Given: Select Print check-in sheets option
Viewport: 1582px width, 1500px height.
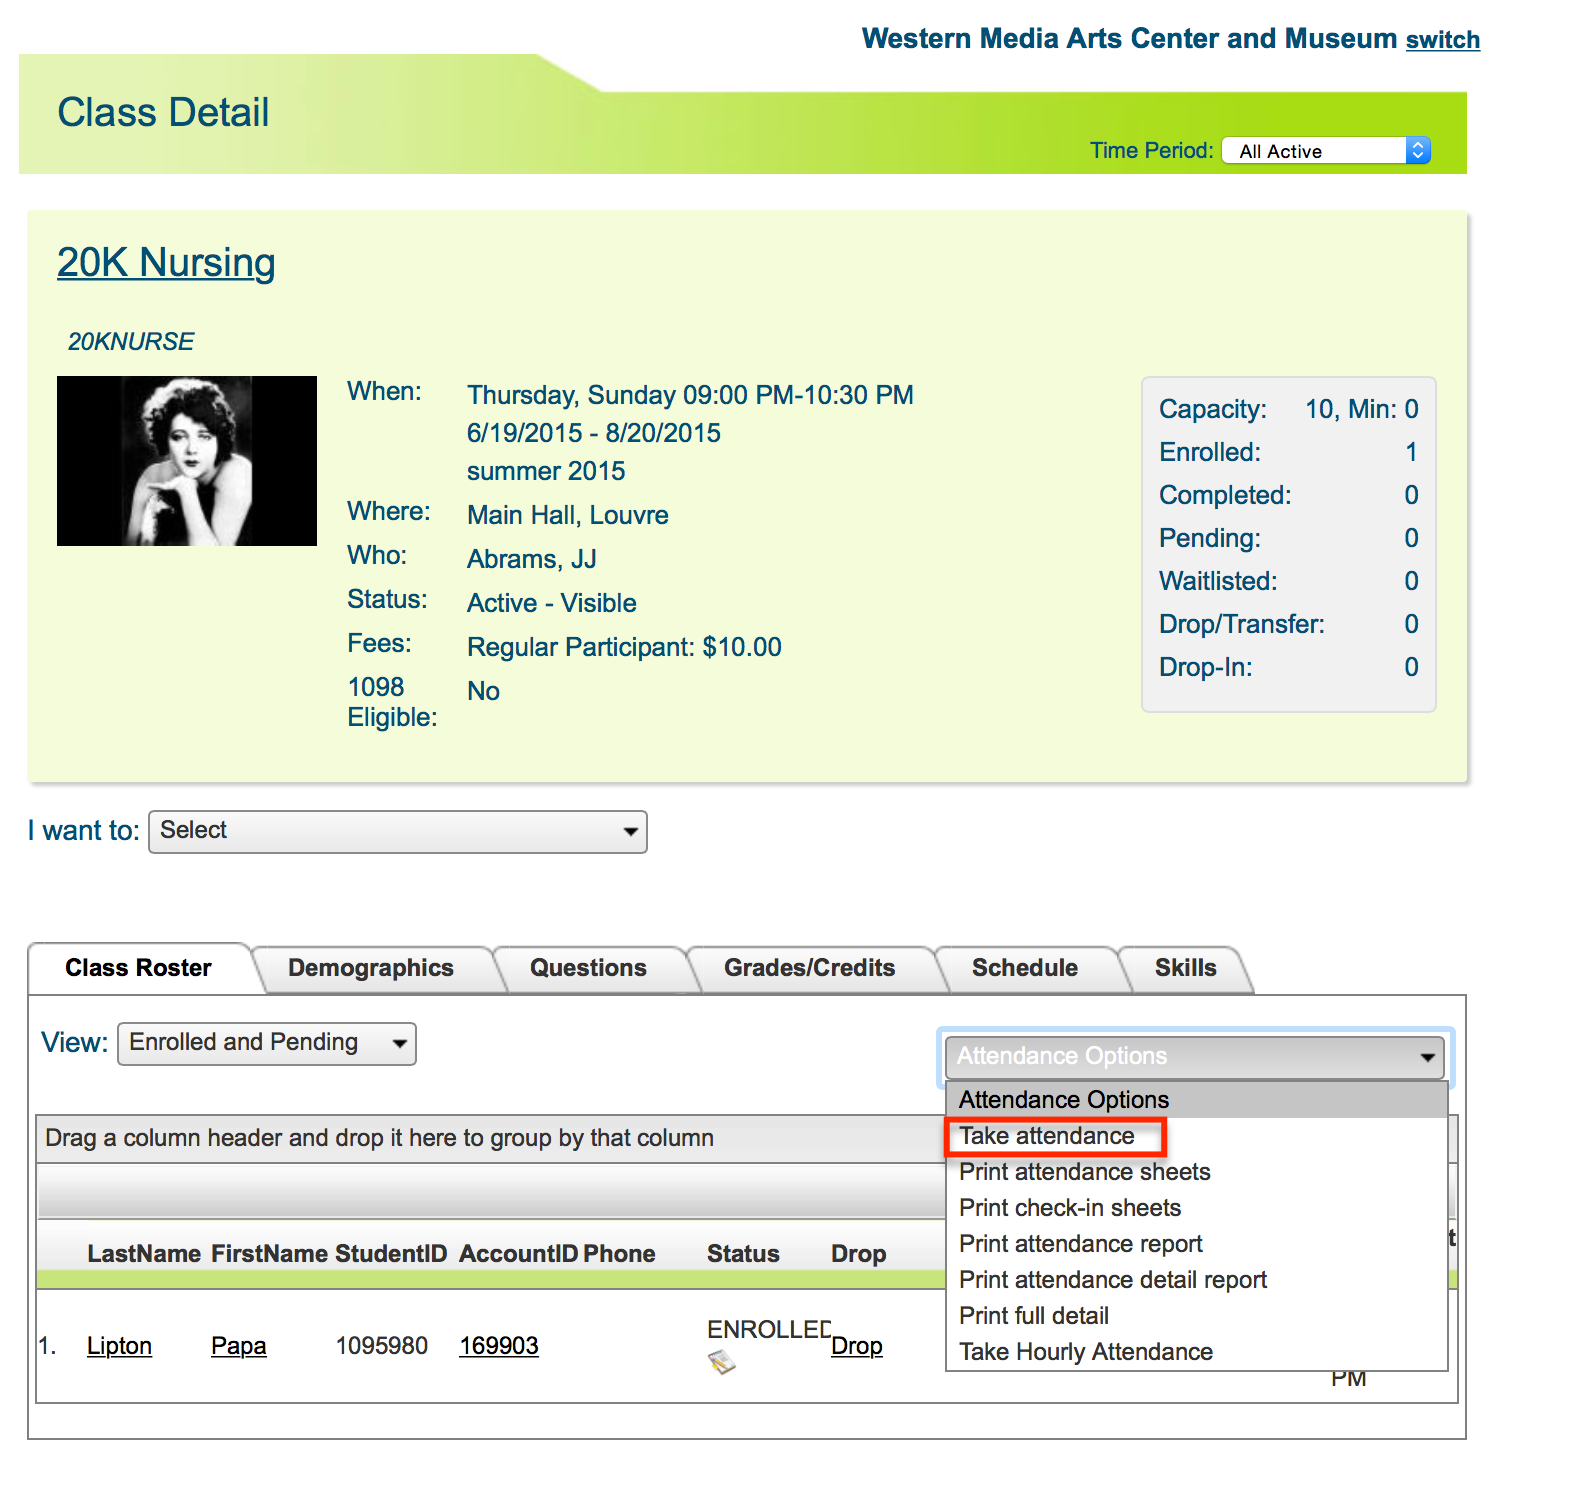Looking at the screenshot, I should click(1069, 1208).
